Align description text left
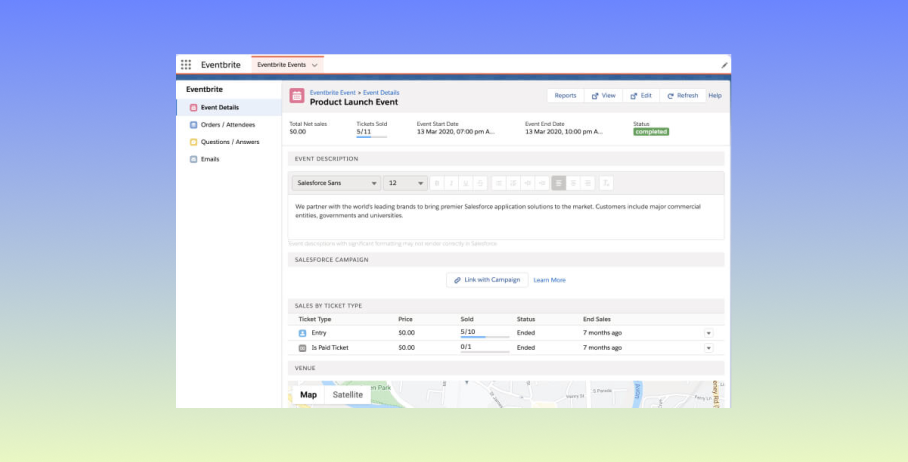The height and width of the screenshot is (462, 908). 559,183
